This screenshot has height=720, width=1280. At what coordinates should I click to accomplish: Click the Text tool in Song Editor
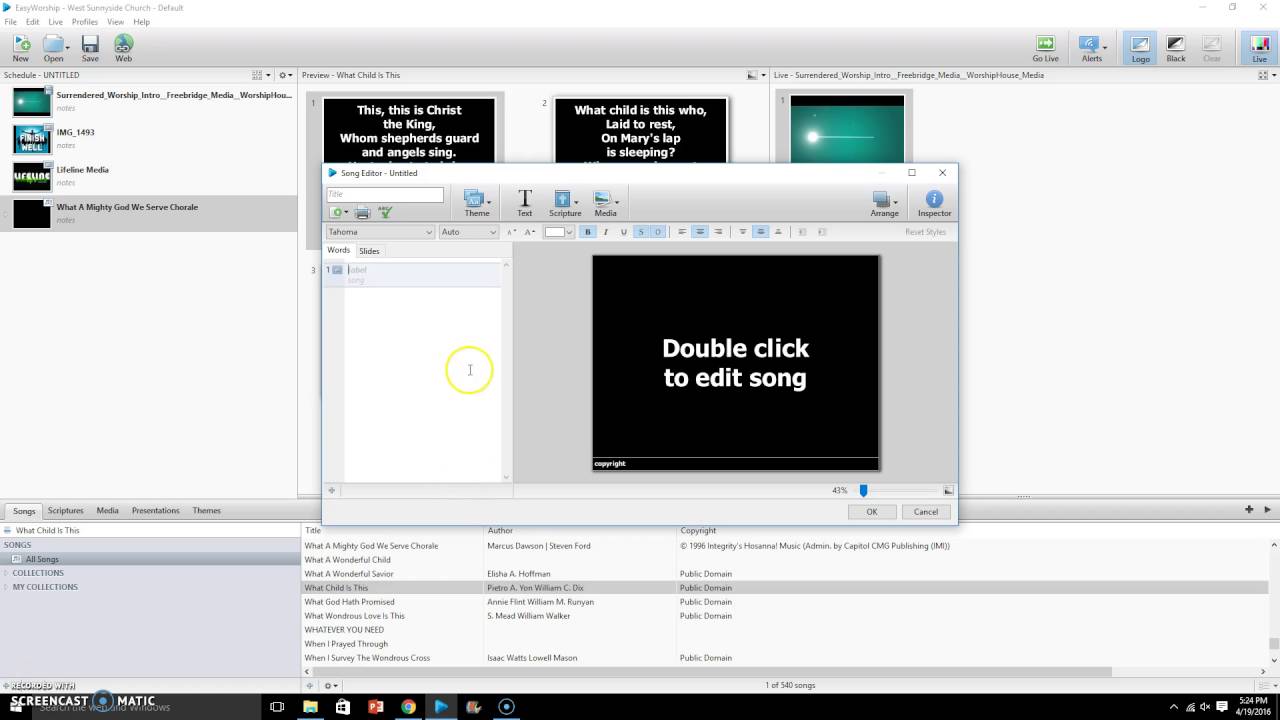pos(524,203)
